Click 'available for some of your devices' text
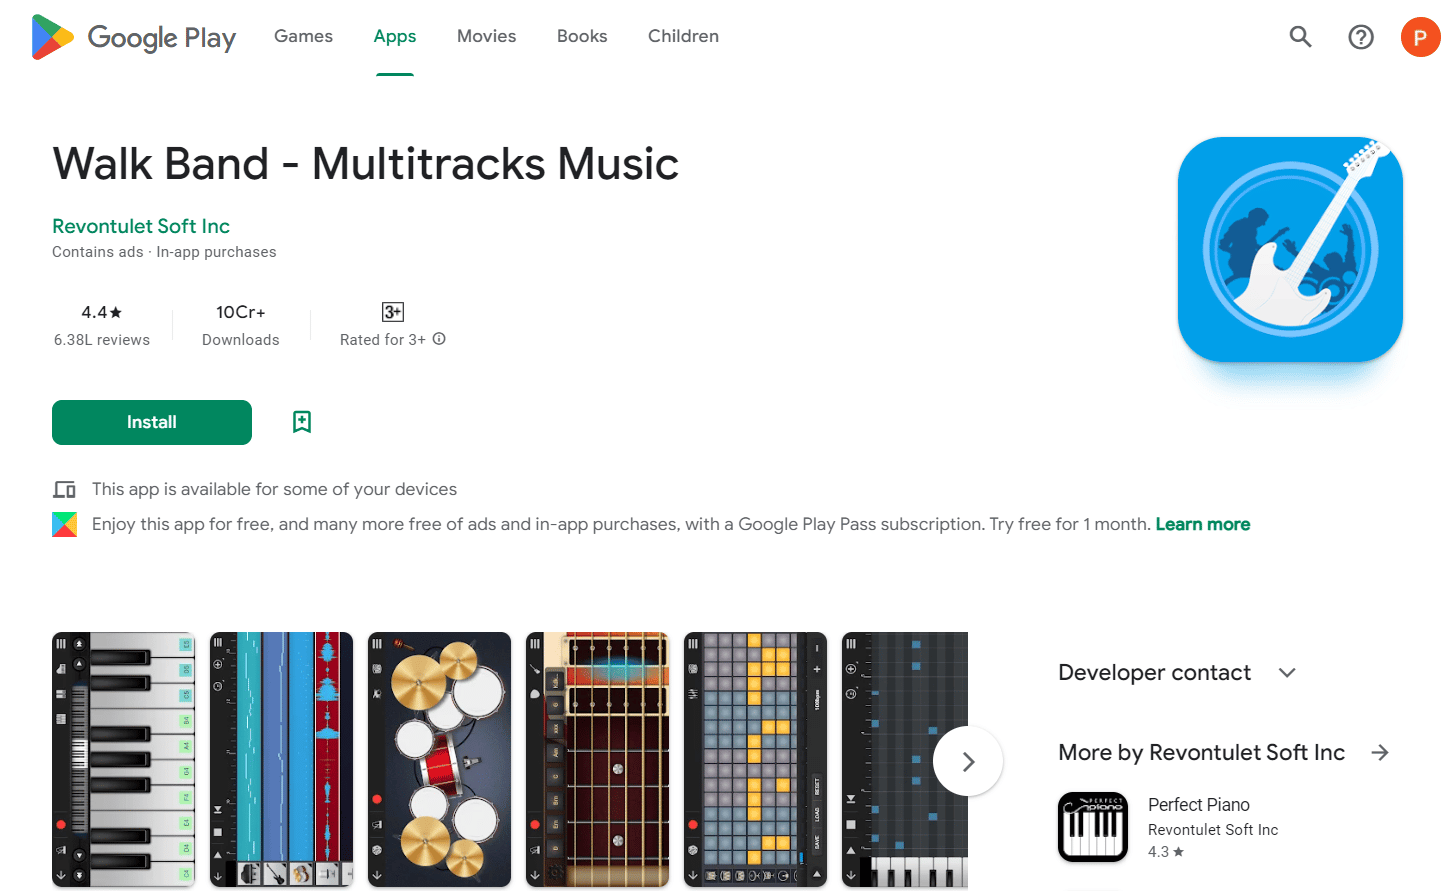Viewport: 1452px width, 891px height. point(275,489)
